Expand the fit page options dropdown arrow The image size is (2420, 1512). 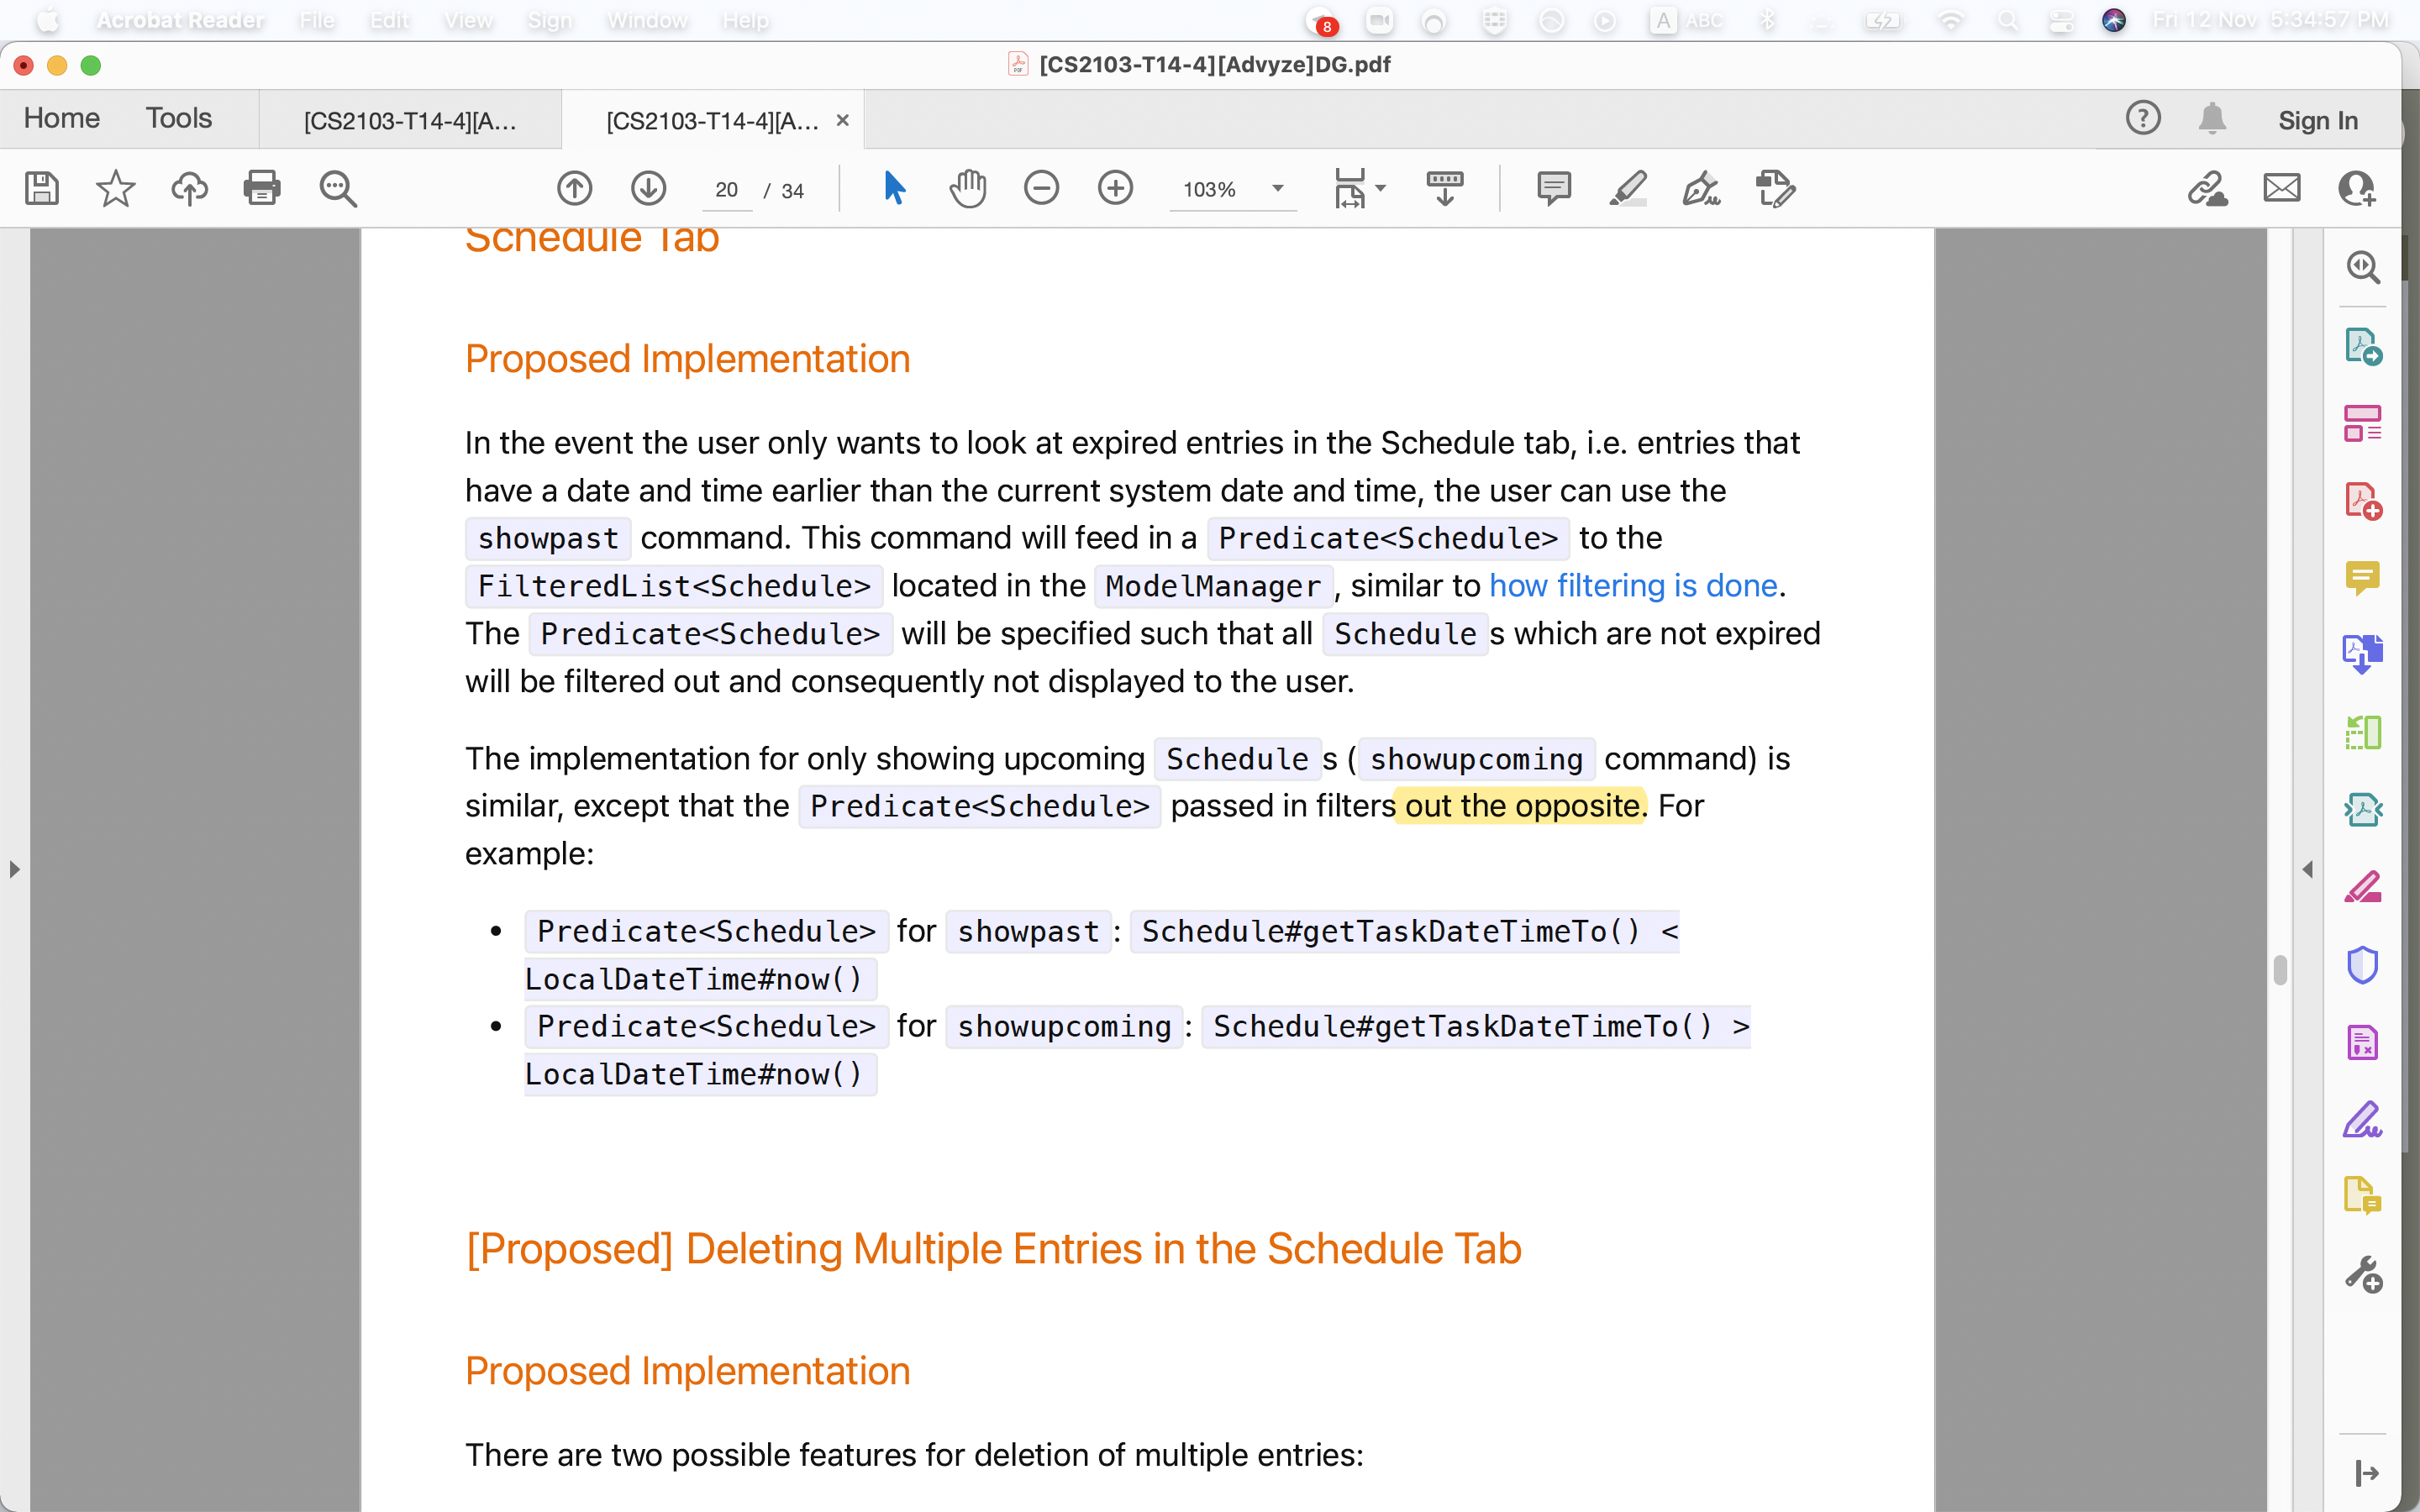coord(1381,188)
